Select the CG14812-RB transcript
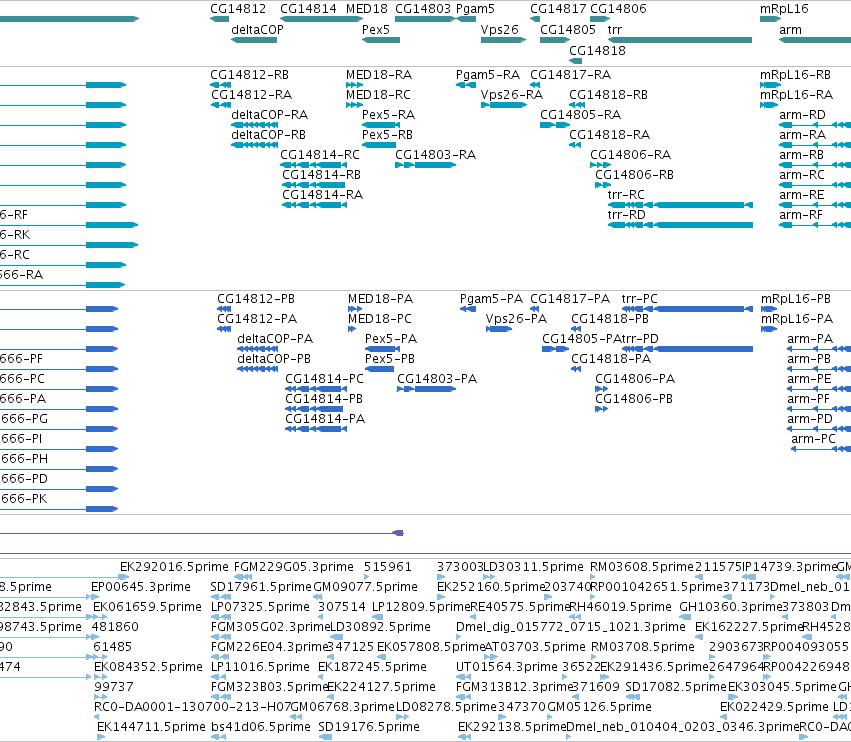Screen dimensions: 851x742 (220, 85)
